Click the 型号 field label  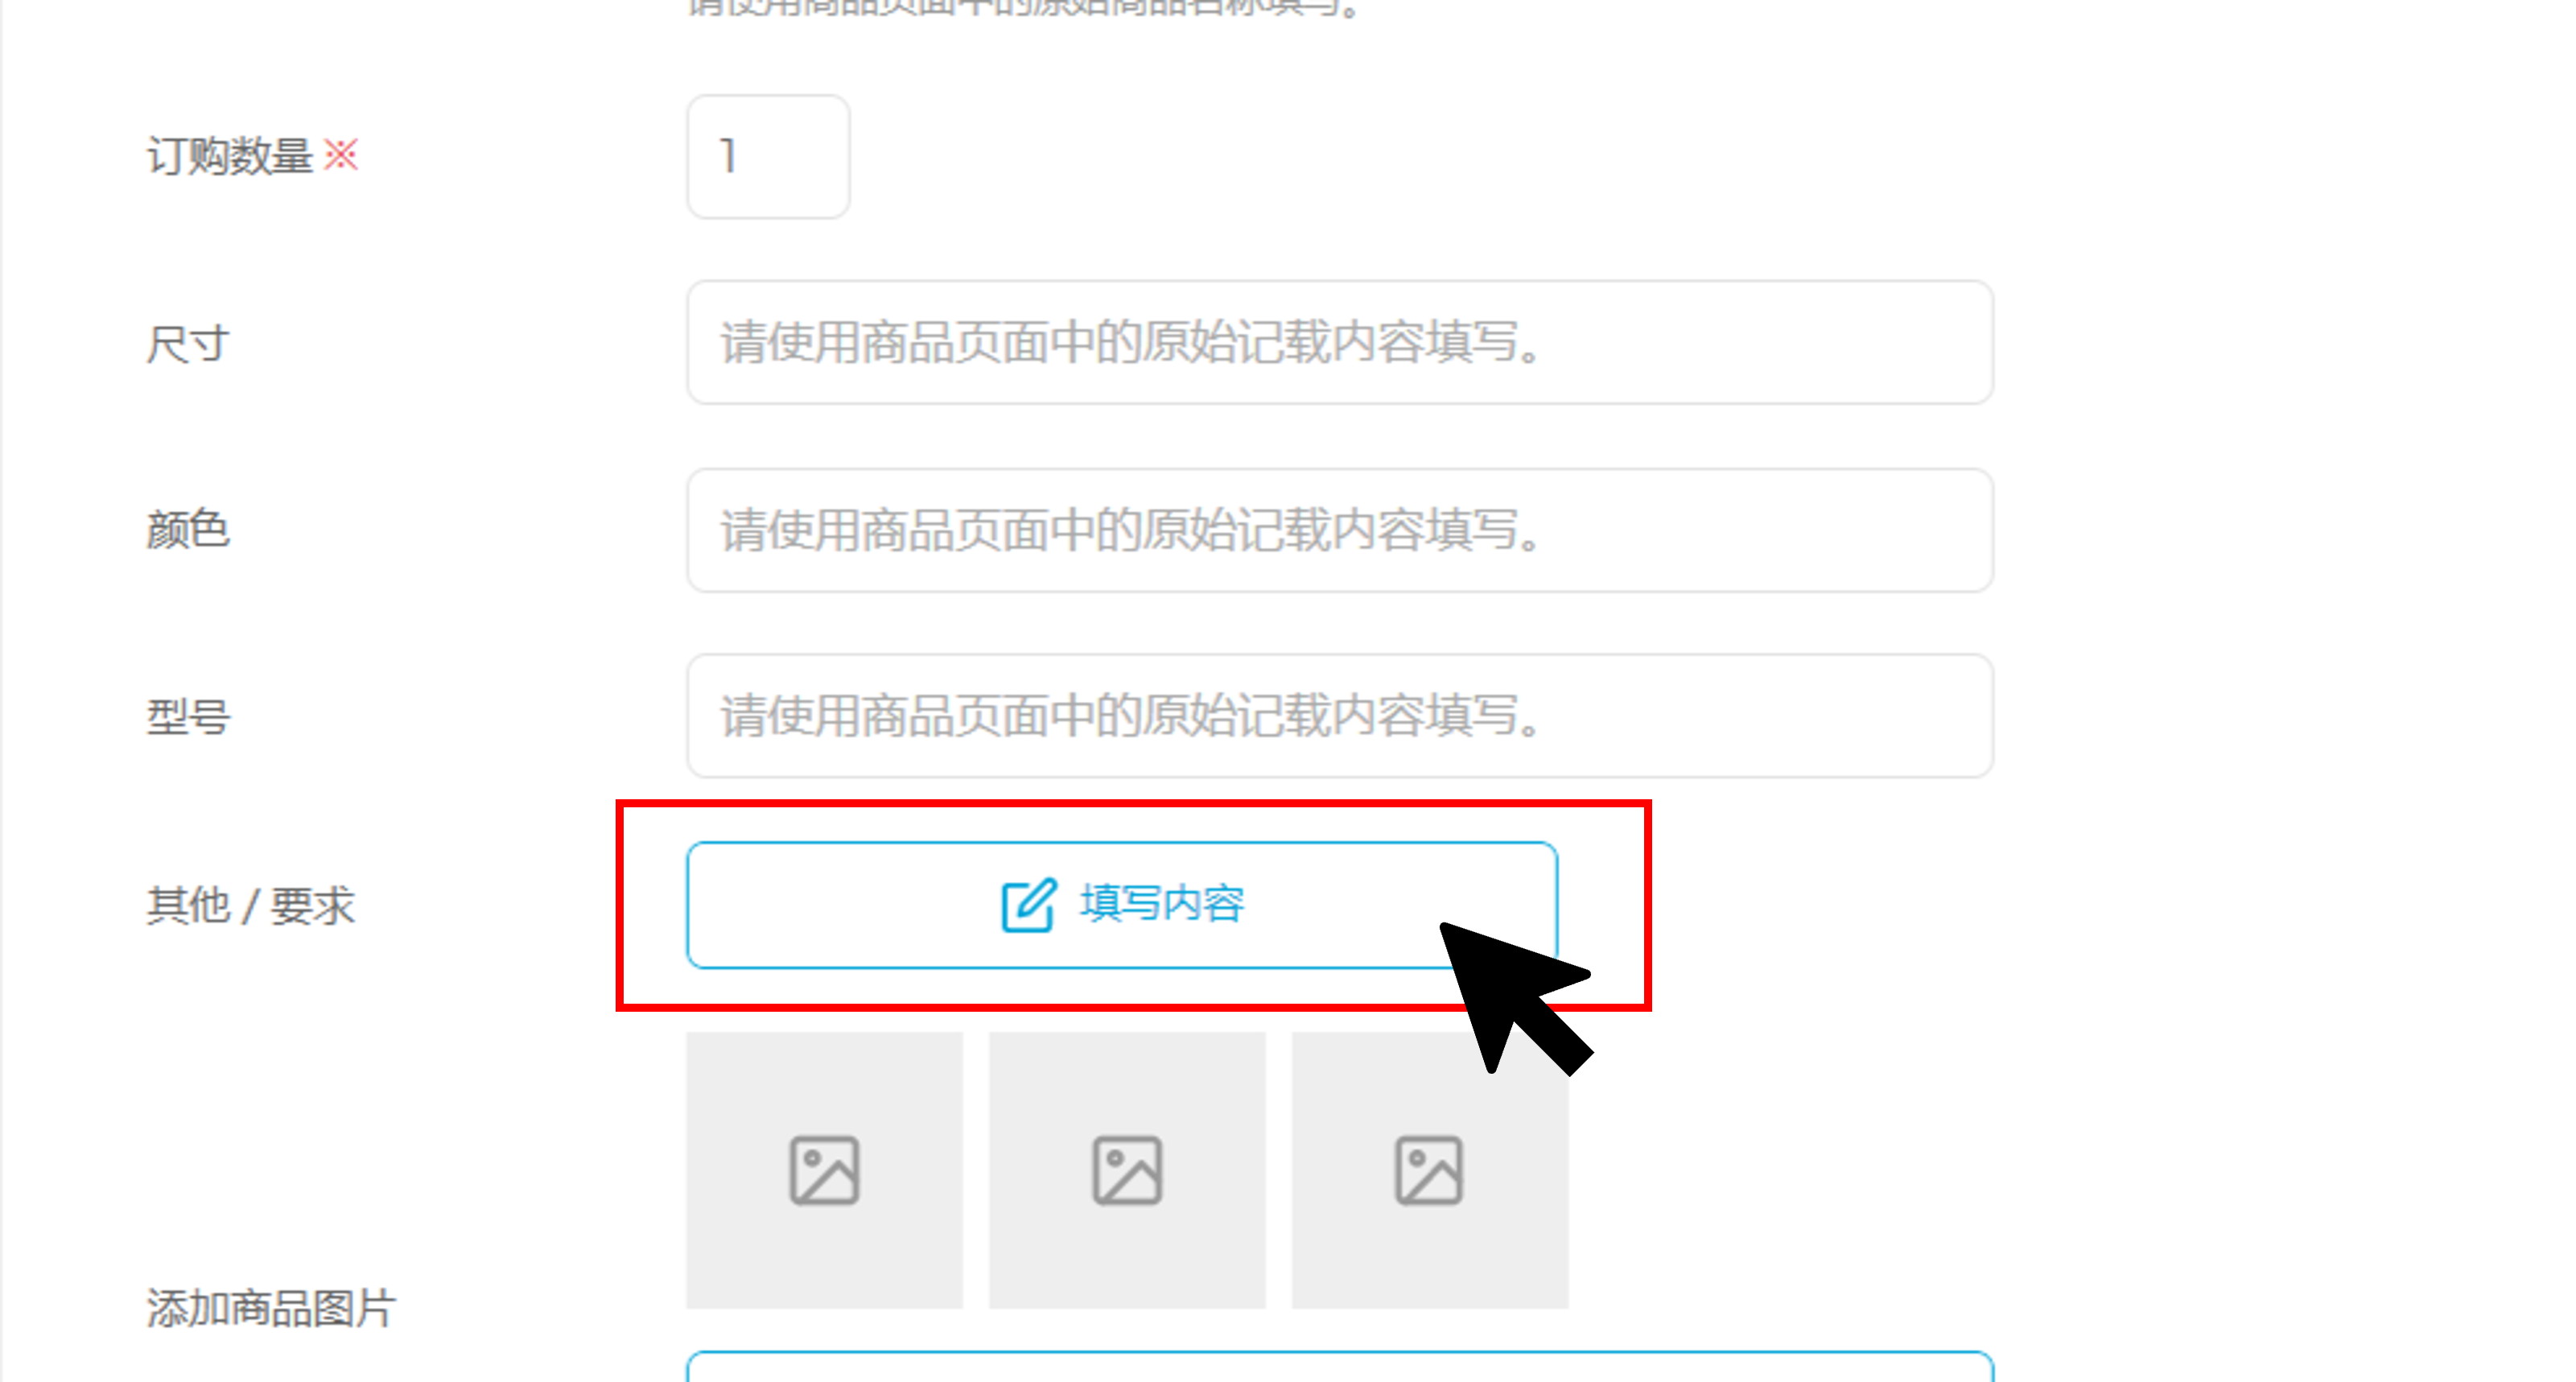(188, 717)
